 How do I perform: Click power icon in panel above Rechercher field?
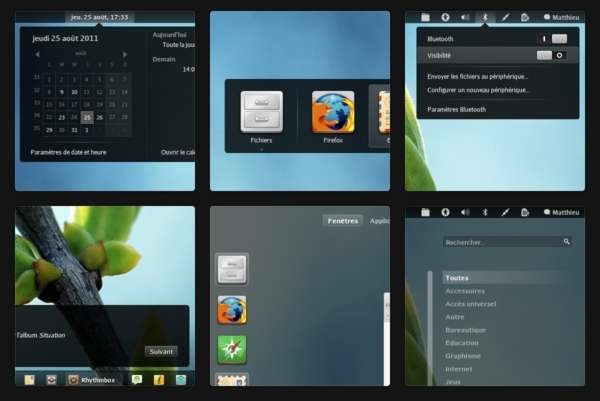(x=525, y=212)
